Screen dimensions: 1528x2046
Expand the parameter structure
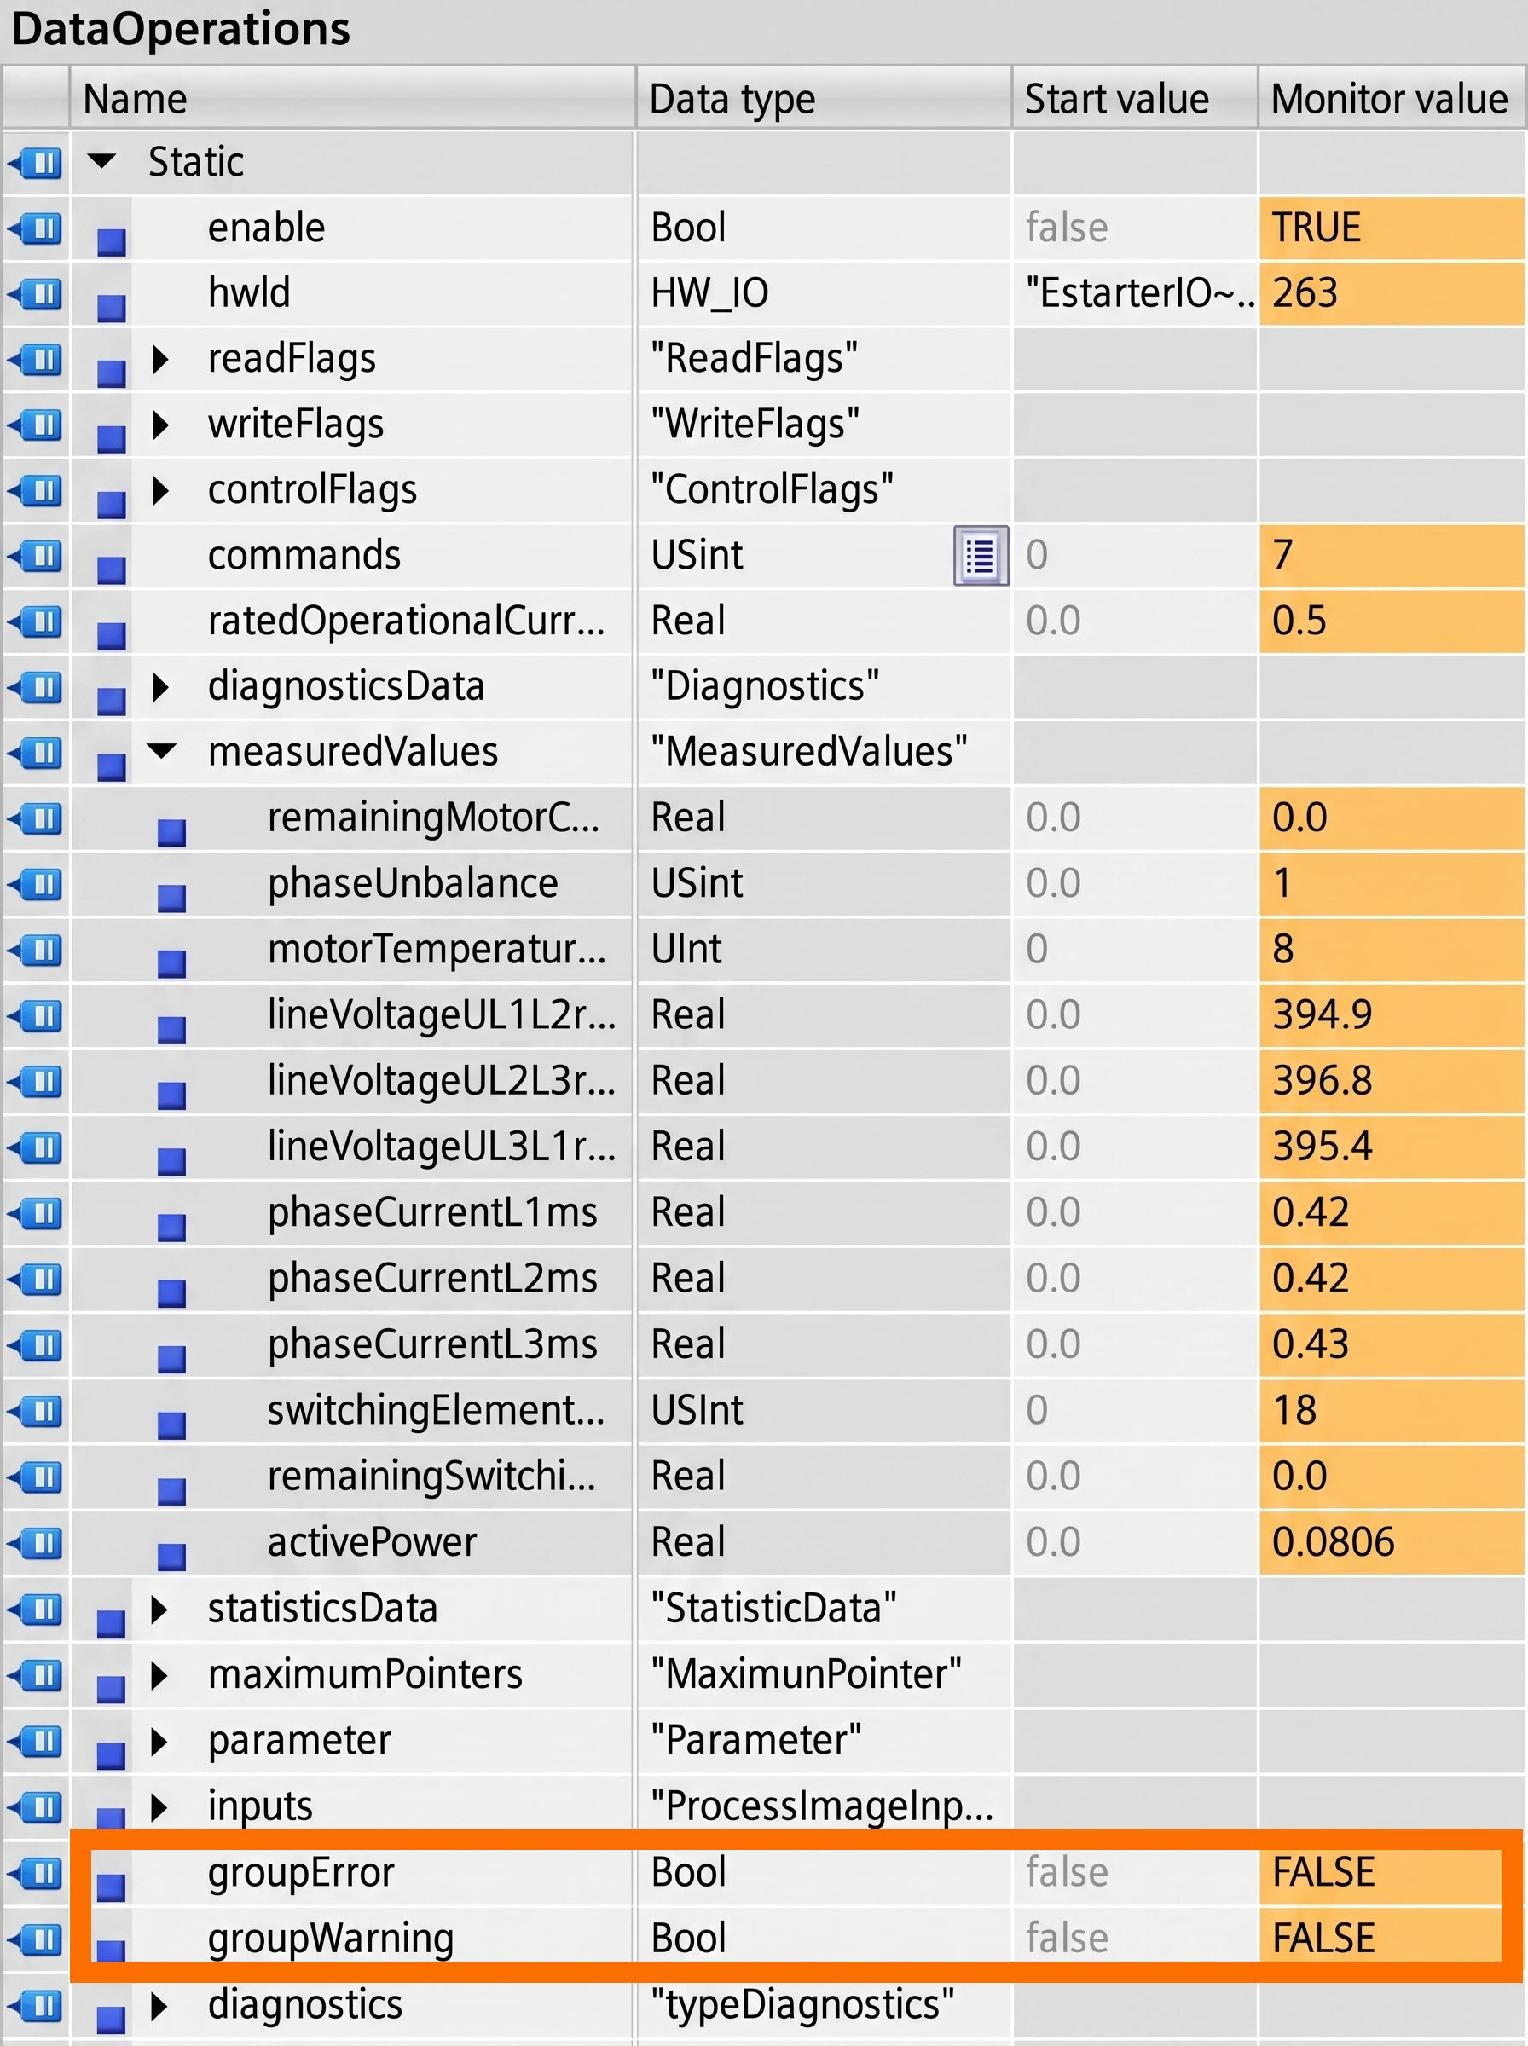[160, 1740]
